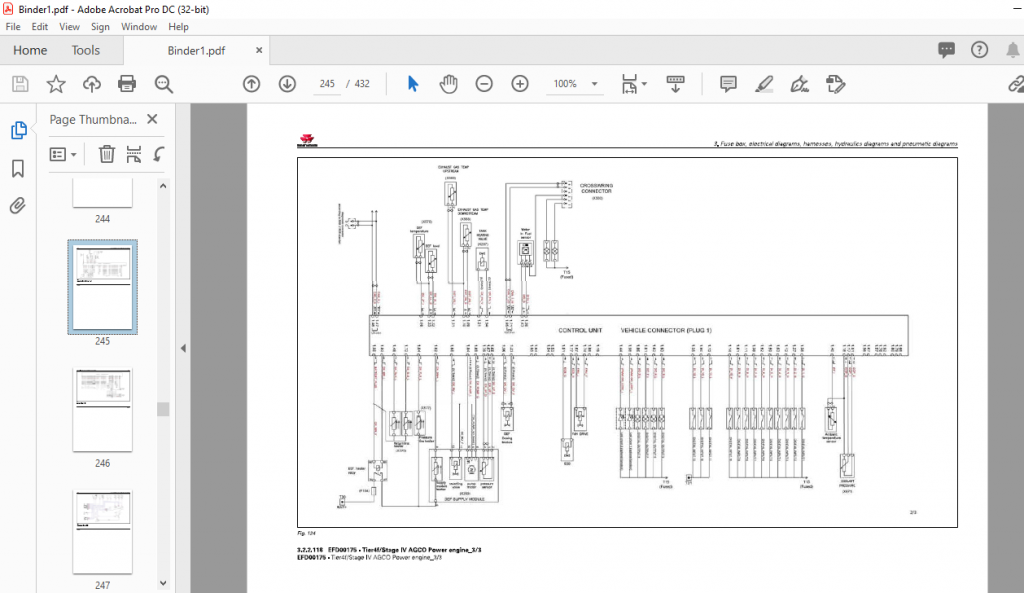Open the Sign menu
The image size is (1024, 593).
(x=100, y=27)
